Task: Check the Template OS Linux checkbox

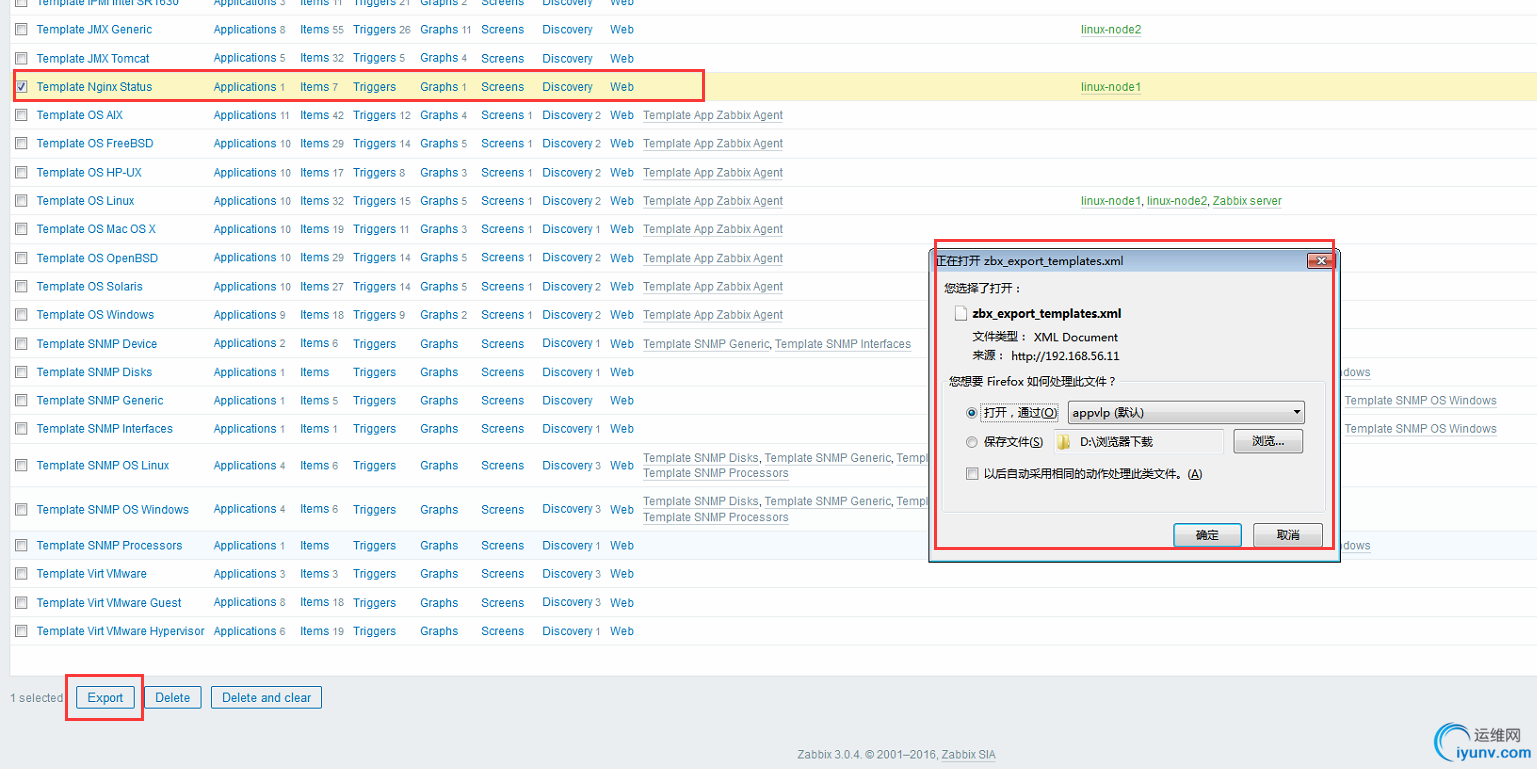Action: 21,201
